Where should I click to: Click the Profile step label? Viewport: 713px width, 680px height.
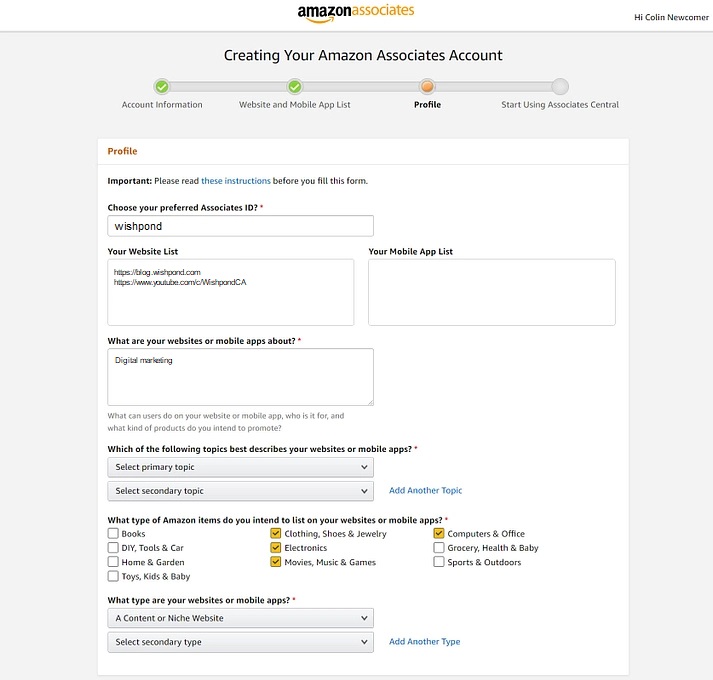[x=427, y=105]
